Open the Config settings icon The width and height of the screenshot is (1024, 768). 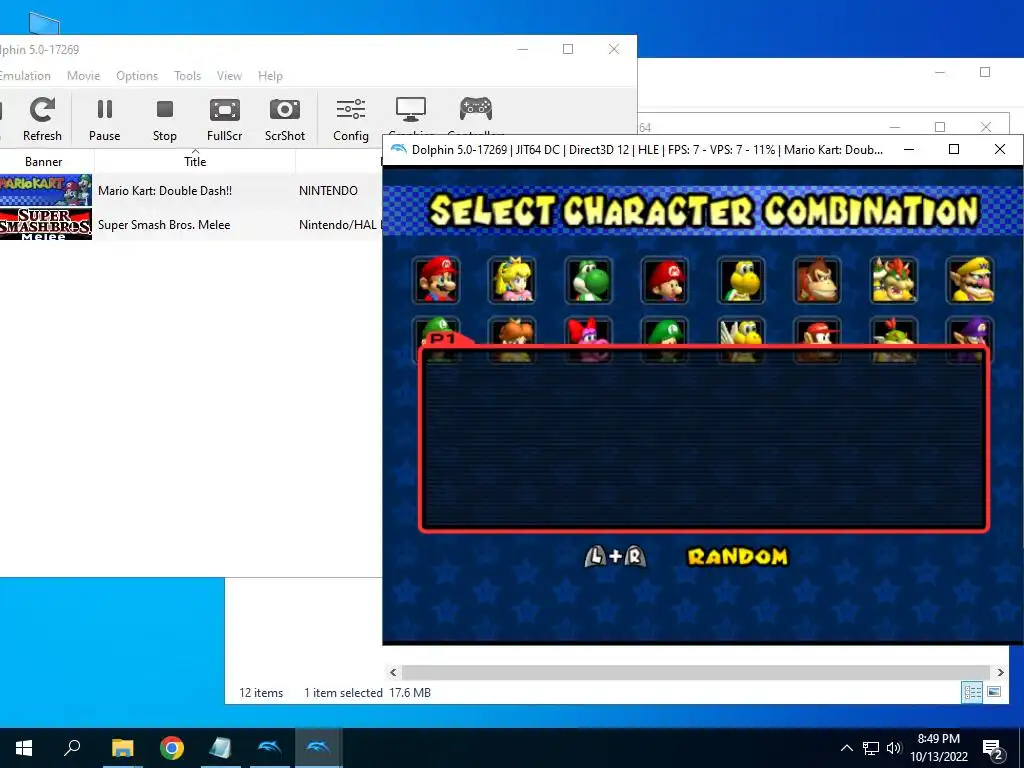click(x=351, y=118)
